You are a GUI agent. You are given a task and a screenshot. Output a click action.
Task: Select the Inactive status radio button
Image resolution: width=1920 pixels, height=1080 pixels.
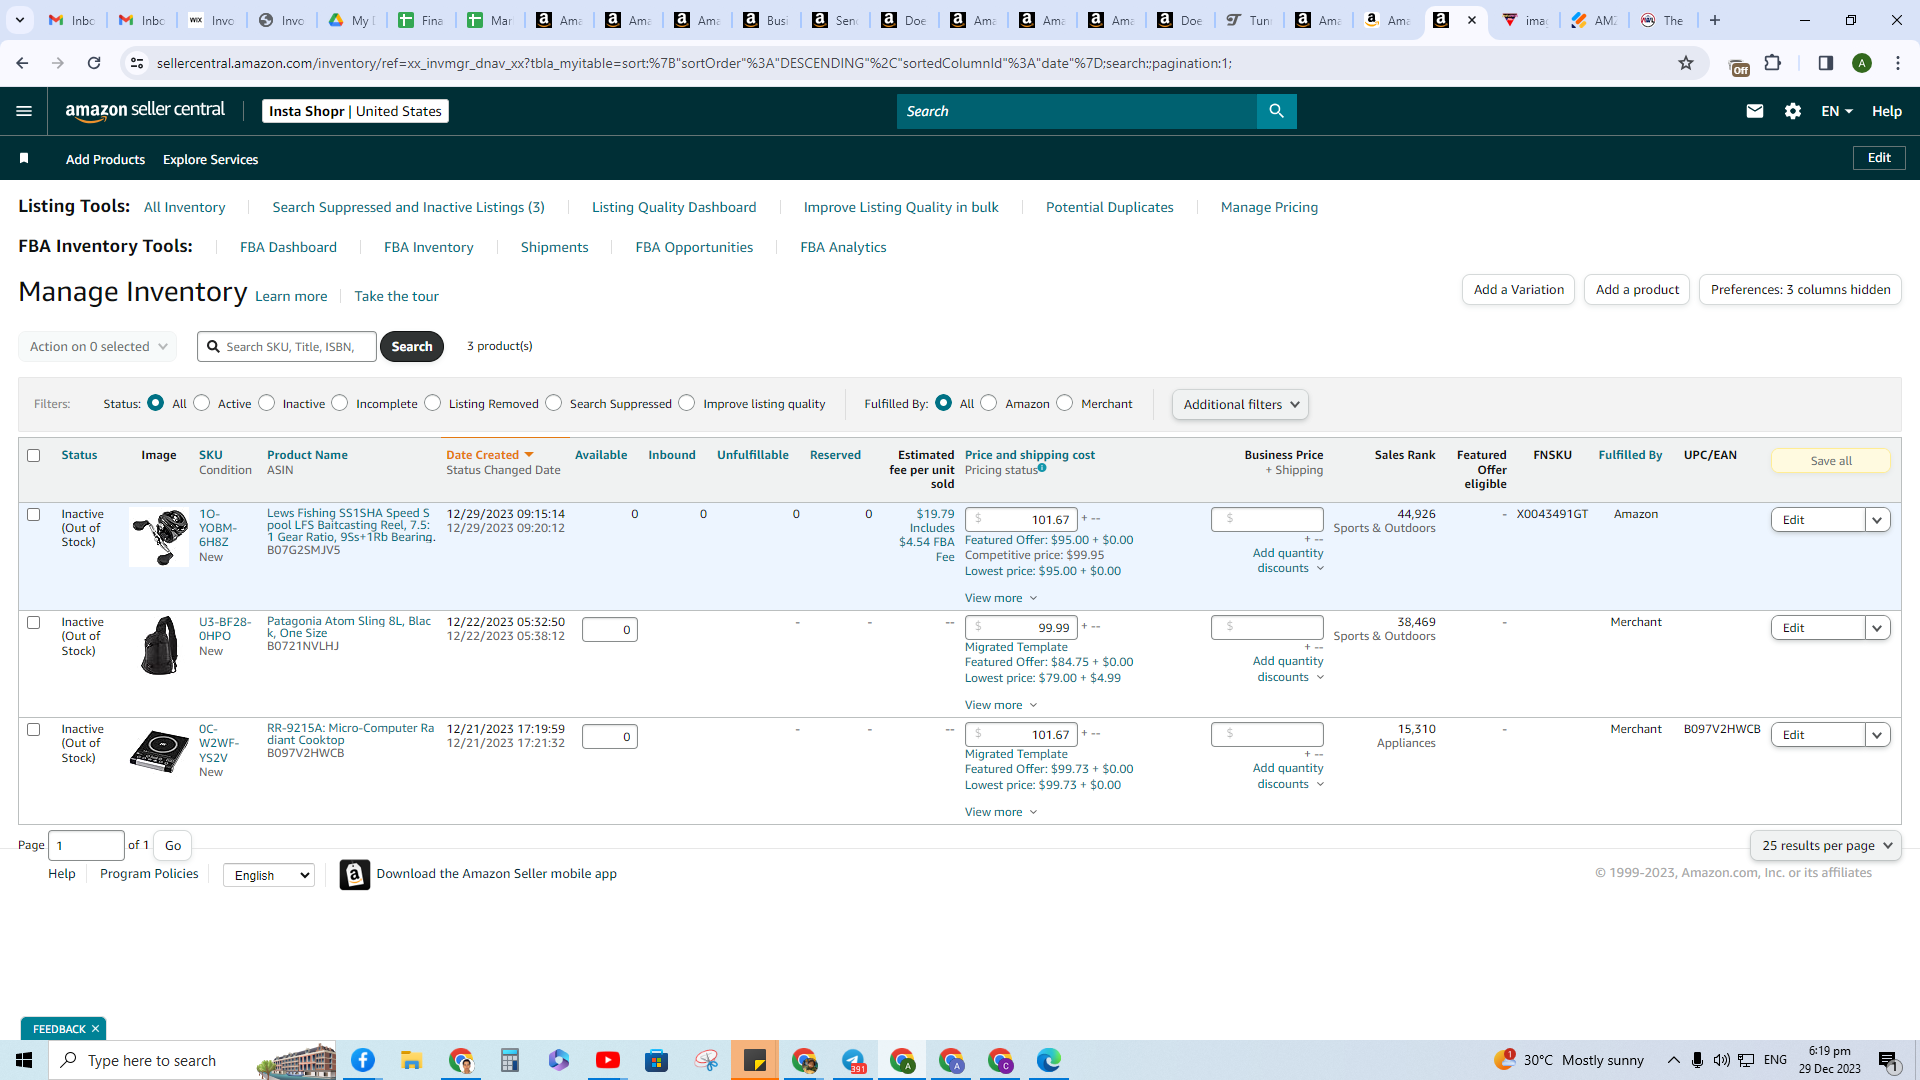266,403
